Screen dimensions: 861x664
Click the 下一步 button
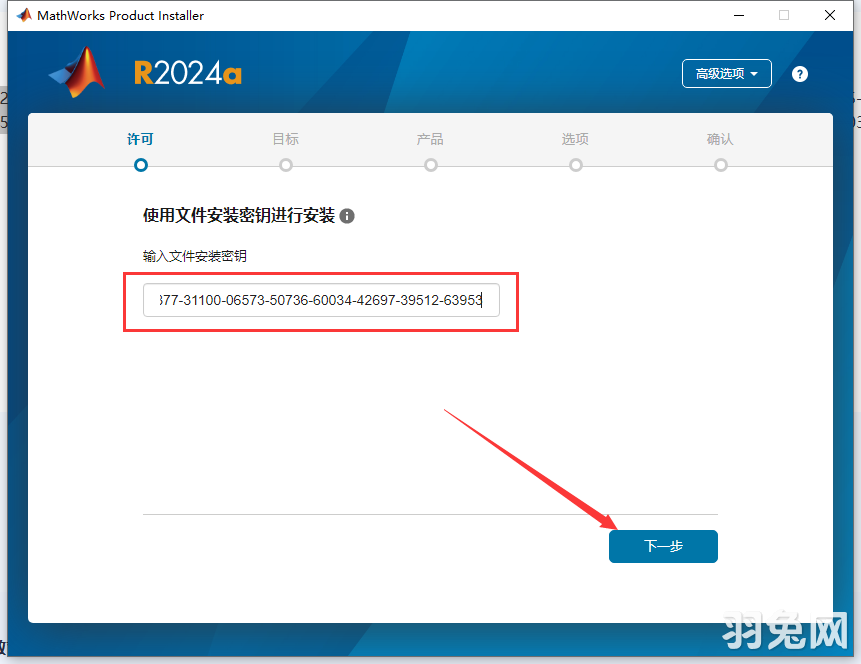tap(663, 546)
